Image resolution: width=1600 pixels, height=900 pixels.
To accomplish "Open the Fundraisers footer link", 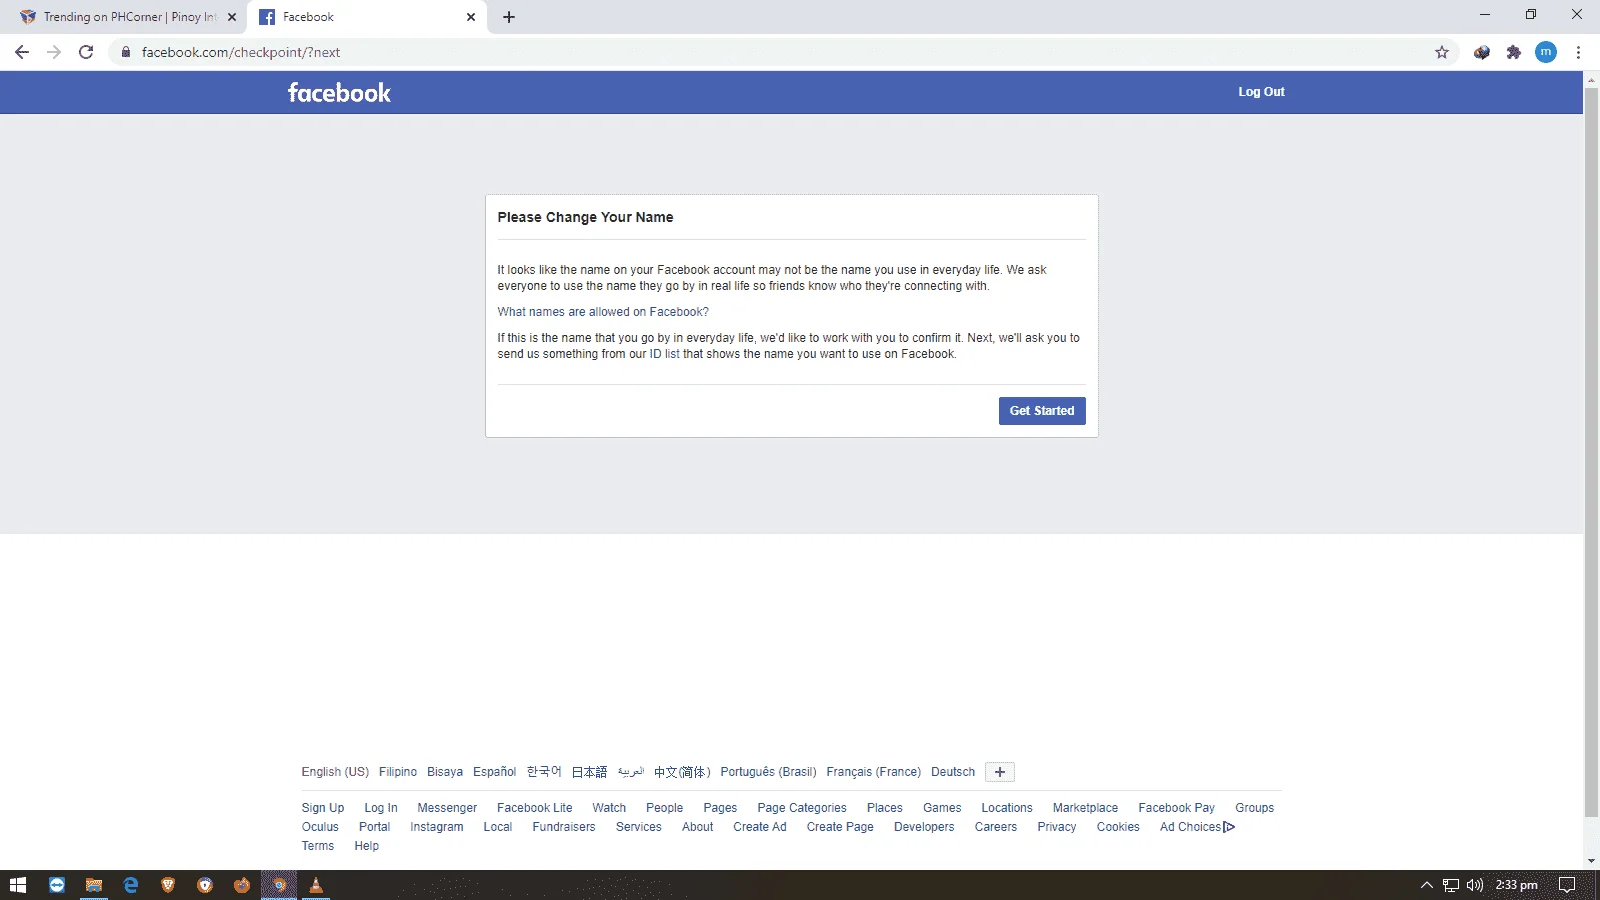I will pos(564,827).
